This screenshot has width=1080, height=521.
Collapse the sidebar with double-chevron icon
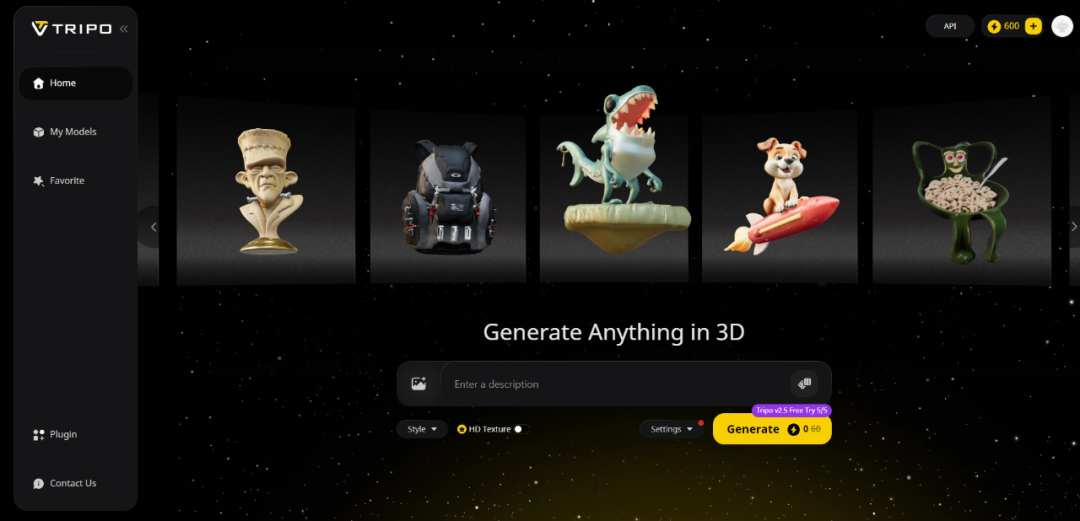tap(123, 29)
